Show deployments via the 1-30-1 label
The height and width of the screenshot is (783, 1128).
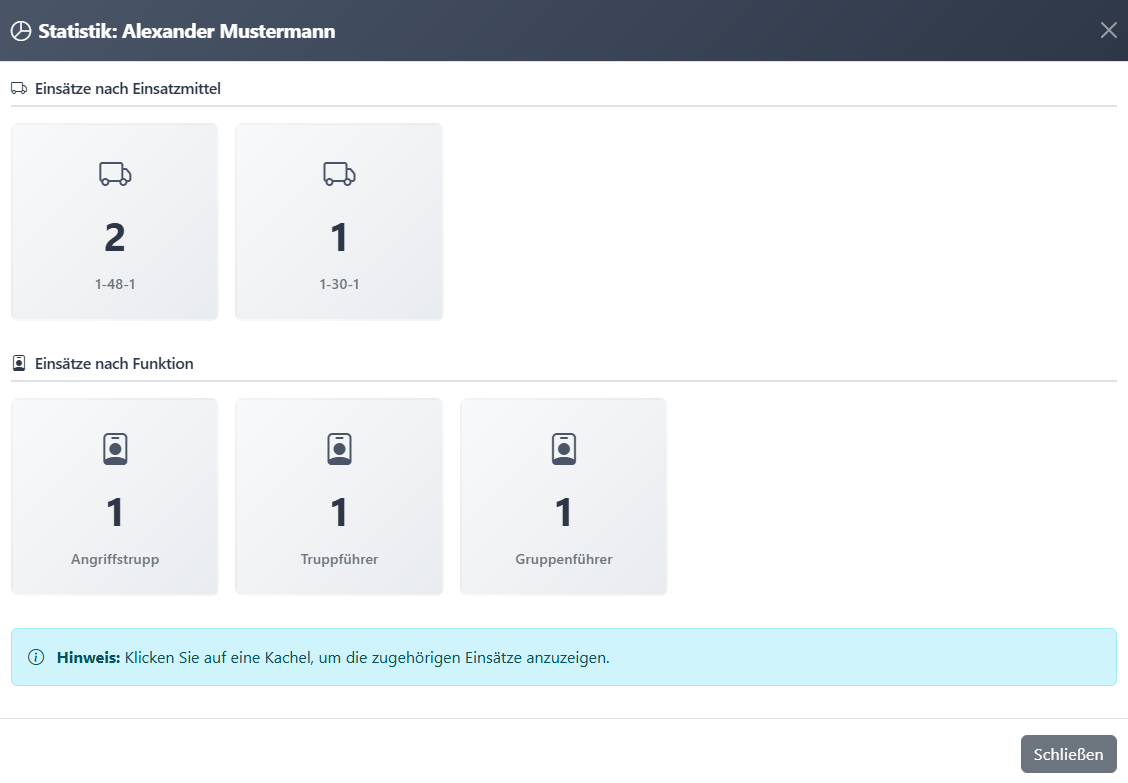coord(339,284)
